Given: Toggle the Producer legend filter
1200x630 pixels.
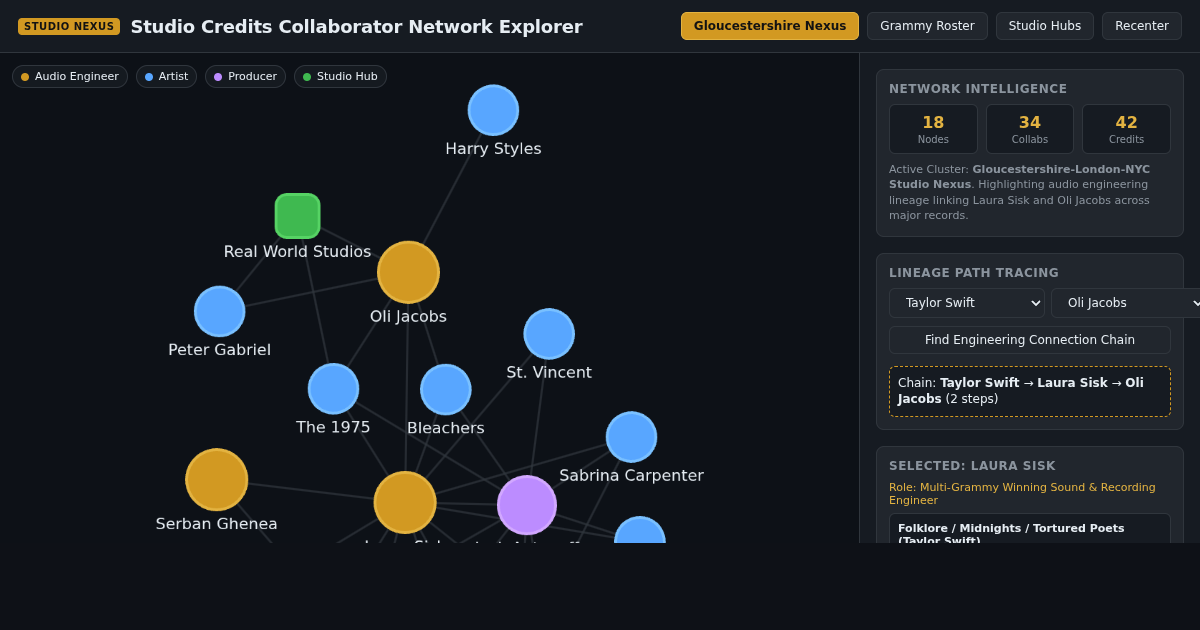Looking at the screenshot, I should pyautogui.click(x=245, y=77).
